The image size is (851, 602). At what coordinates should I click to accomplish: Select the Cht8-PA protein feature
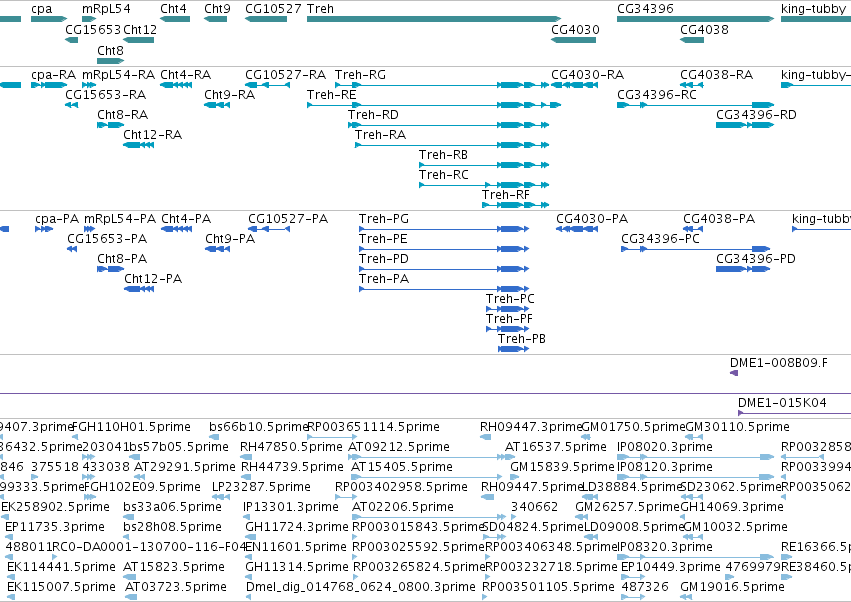click(x=111, y=269)
